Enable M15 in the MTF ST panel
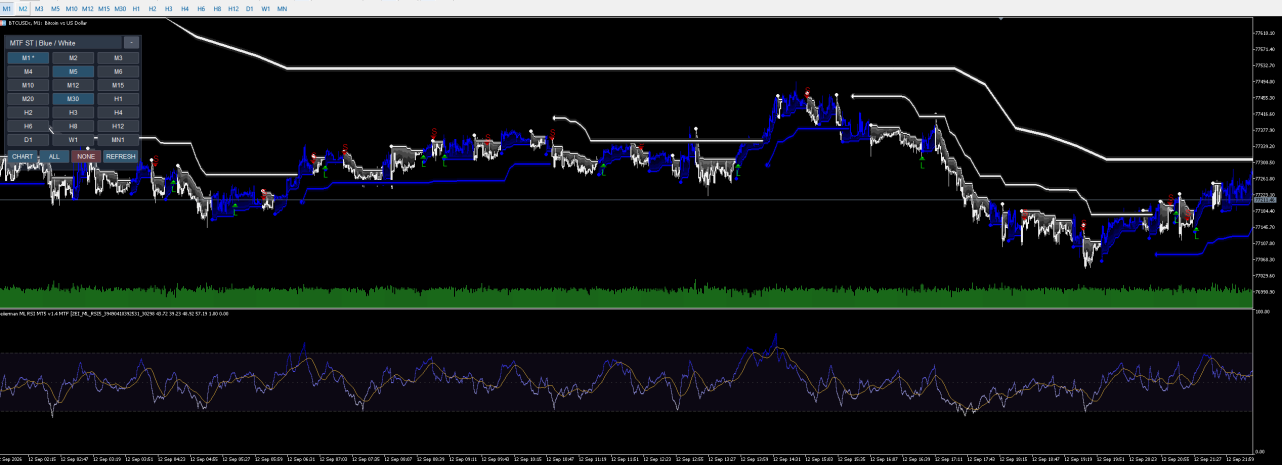Image resolution: width=1282 pixels, height=465 pixels. (118, 85)
